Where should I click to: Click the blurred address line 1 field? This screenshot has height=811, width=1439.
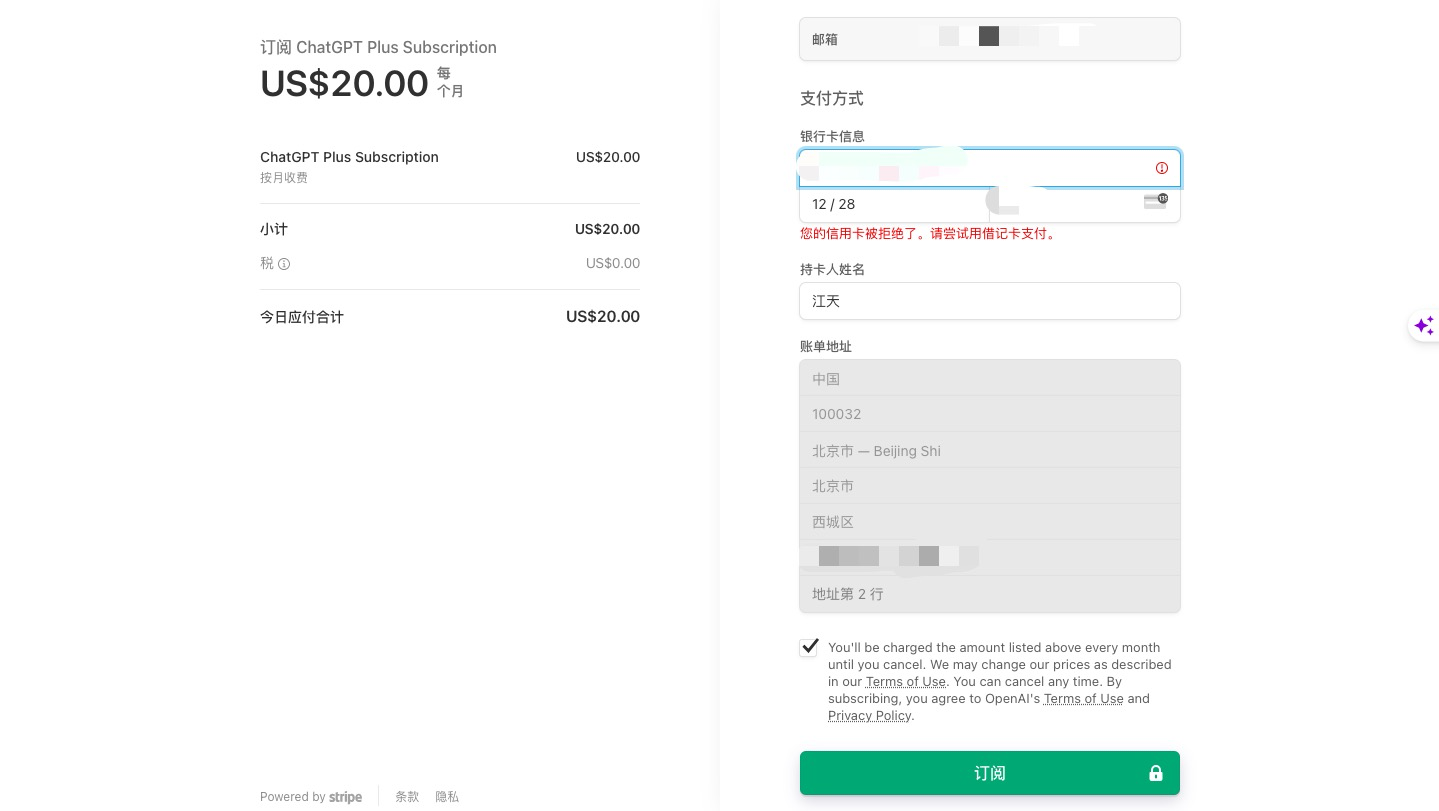click(x=990, y=558)
